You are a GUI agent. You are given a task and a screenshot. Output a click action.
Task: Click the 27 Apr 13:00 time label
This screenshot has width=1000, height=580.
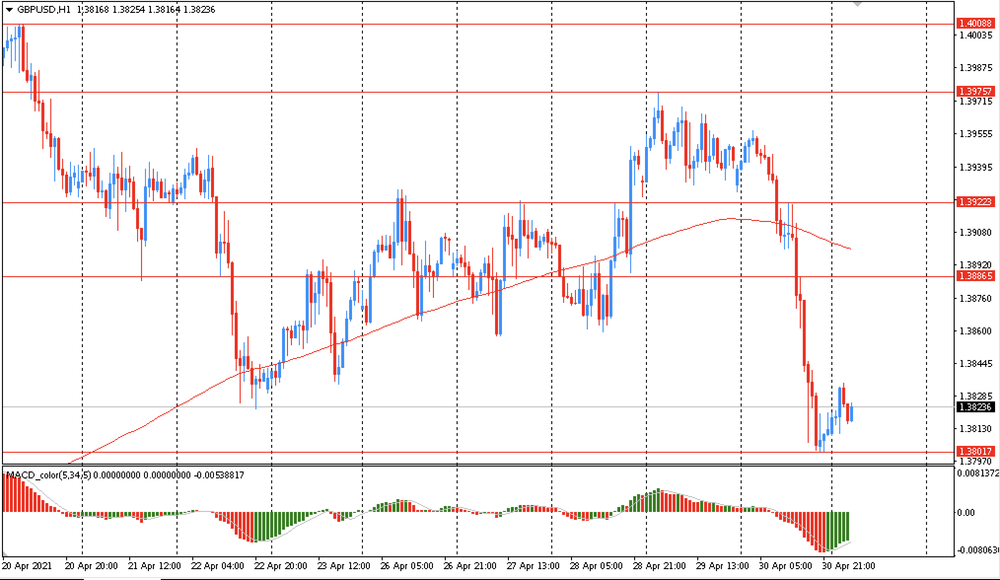533,566
